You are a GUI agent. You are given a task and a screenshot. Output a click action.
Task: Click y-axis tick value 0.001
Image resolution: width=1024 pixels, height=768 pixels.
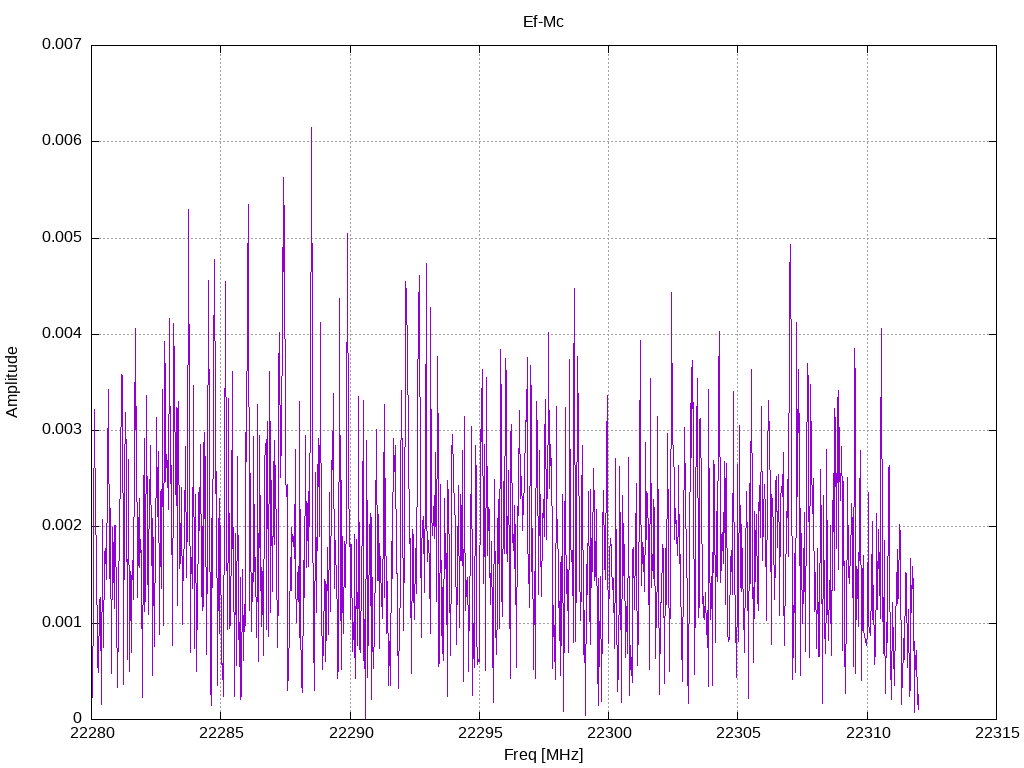pos(62,622)
